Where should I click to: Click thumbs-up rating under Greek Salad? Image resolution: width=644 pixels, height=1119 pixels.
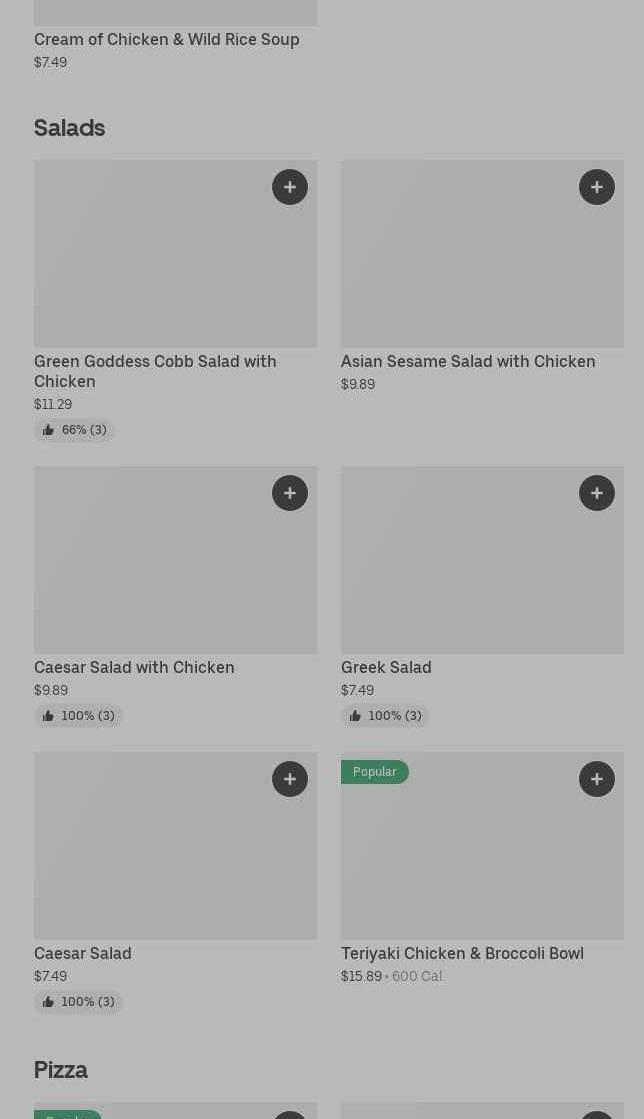click(385, 716)
